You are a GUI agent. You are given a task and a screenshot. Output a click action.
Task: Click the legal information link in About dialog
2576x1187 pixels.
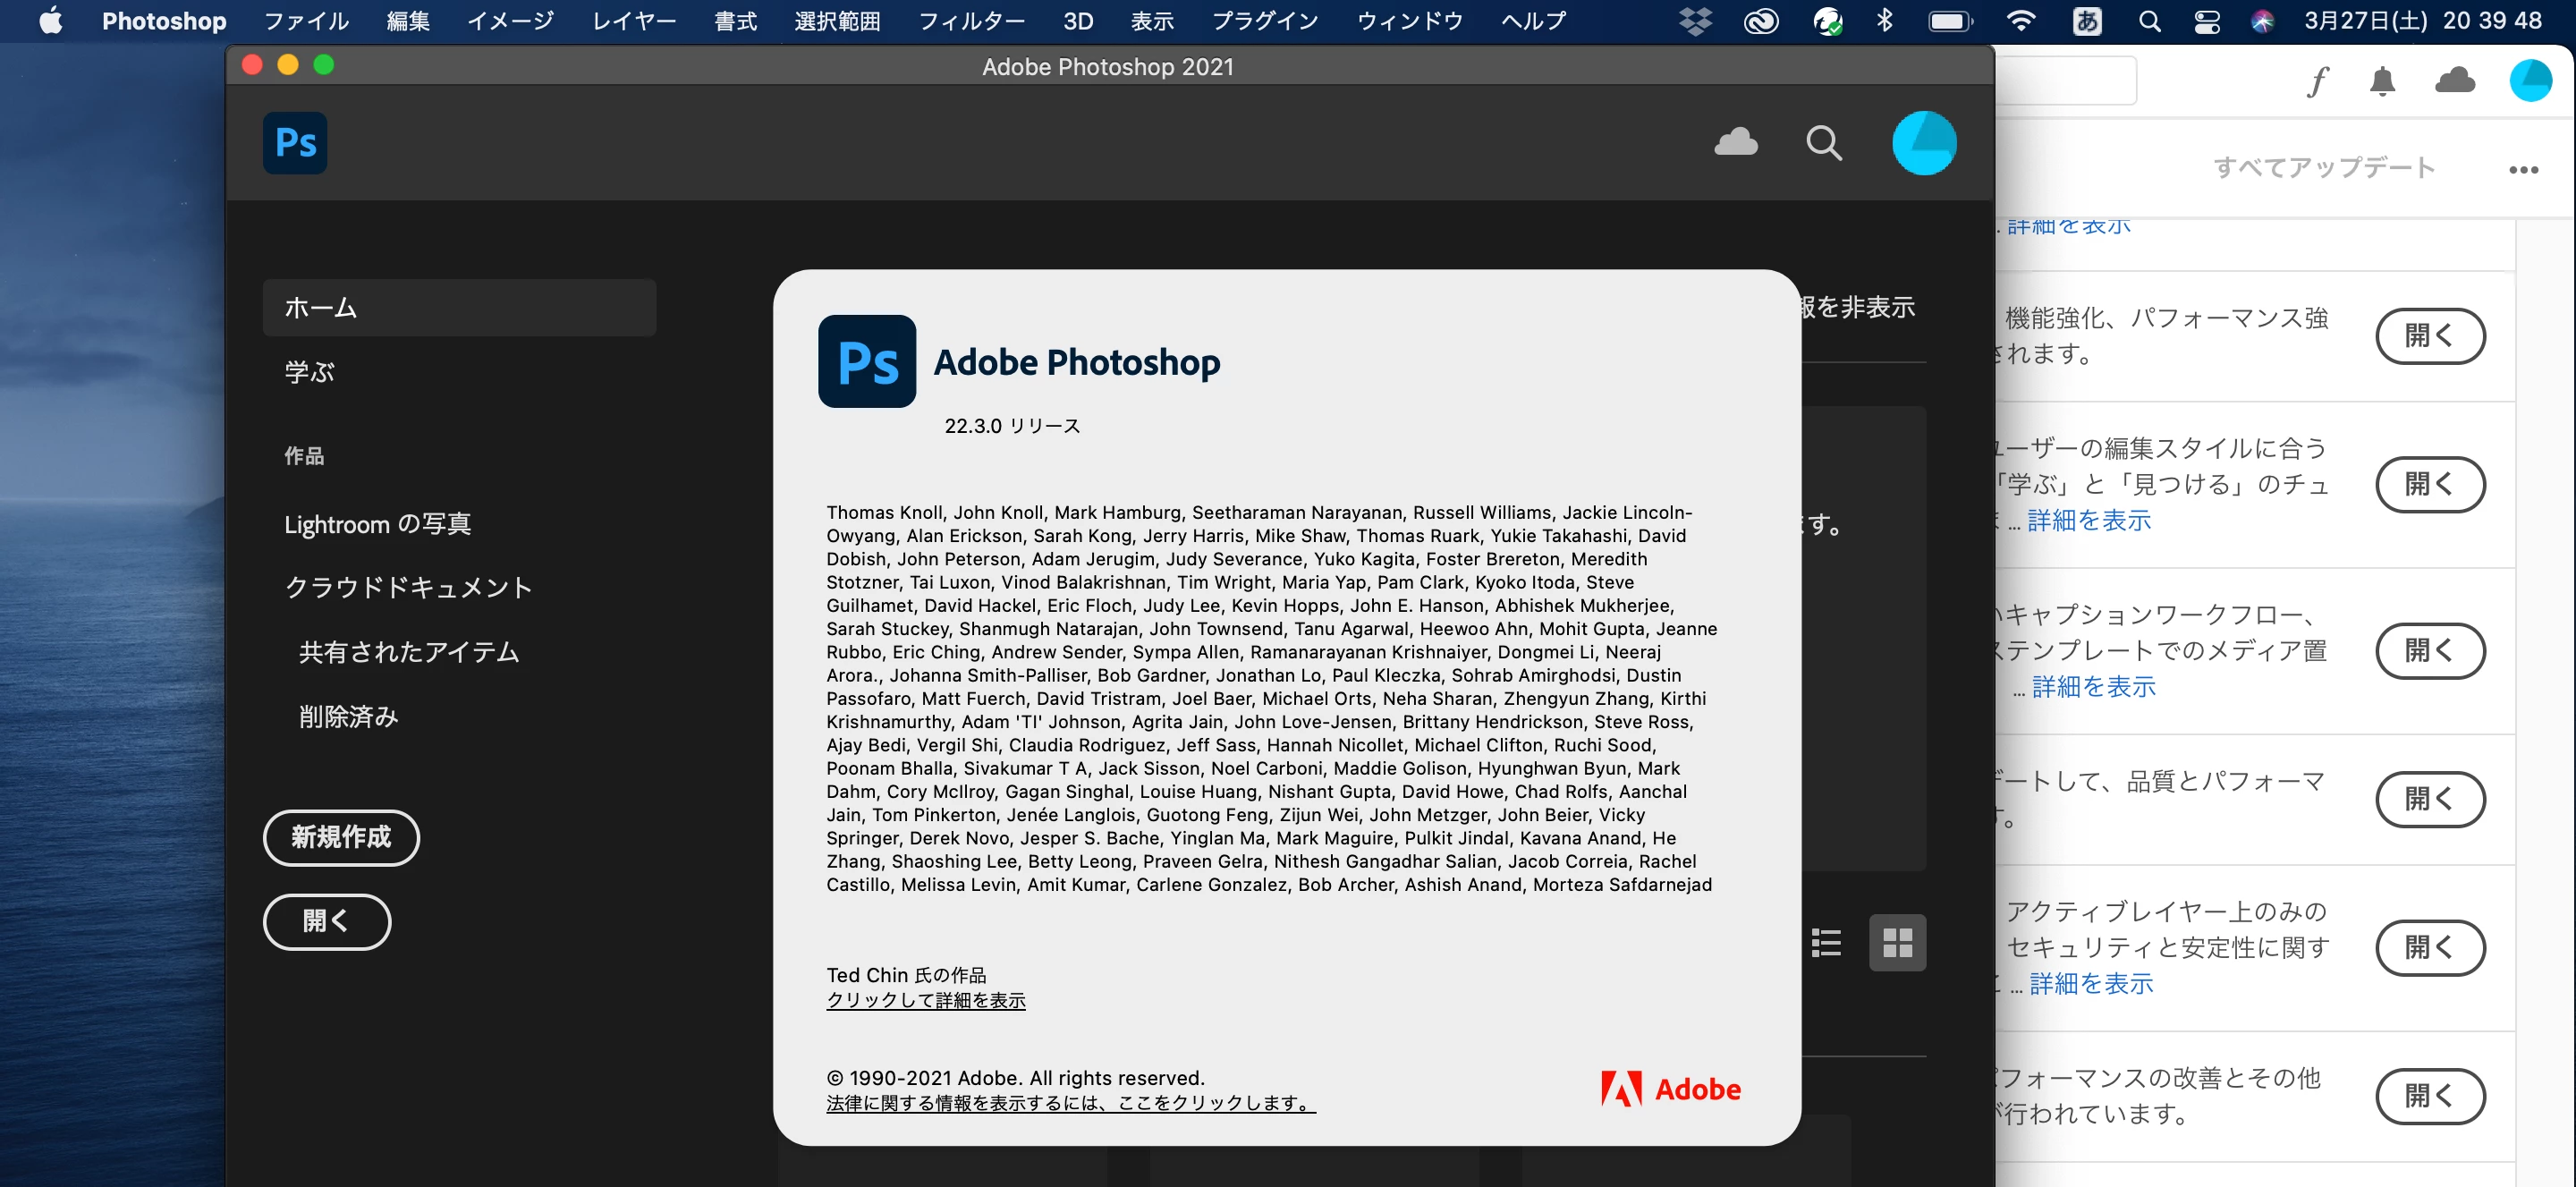(1070, 1102)
